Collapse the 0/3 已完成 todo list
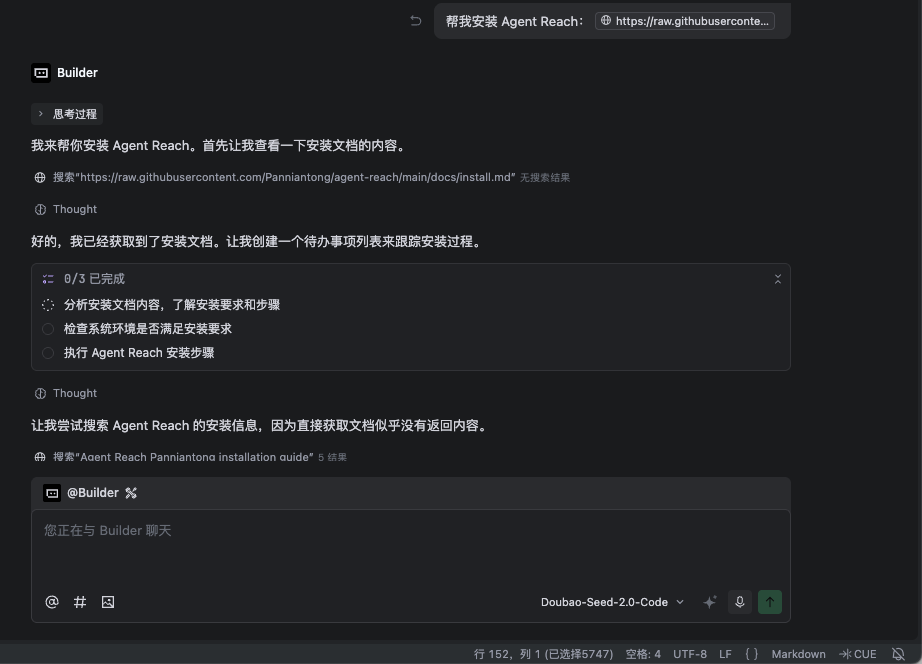Viewport: 922px width, 664px height. click(x=777, y=279)
